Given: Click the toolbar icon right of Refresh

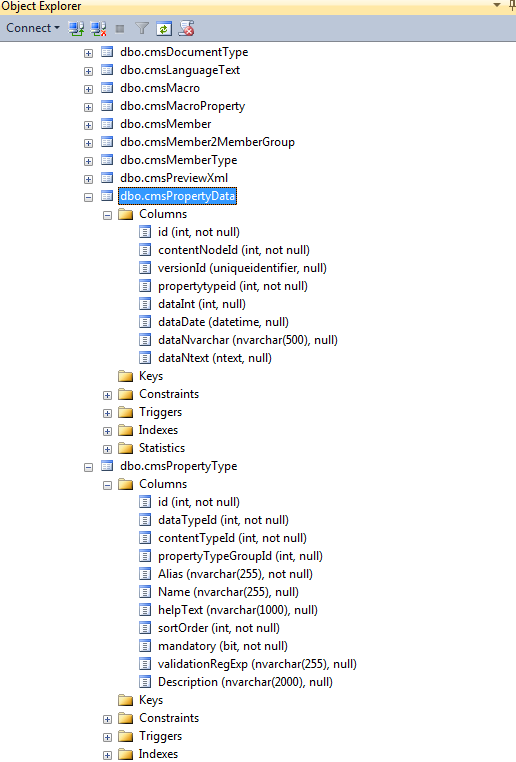Looking at the screenshot, I should 187,29.
